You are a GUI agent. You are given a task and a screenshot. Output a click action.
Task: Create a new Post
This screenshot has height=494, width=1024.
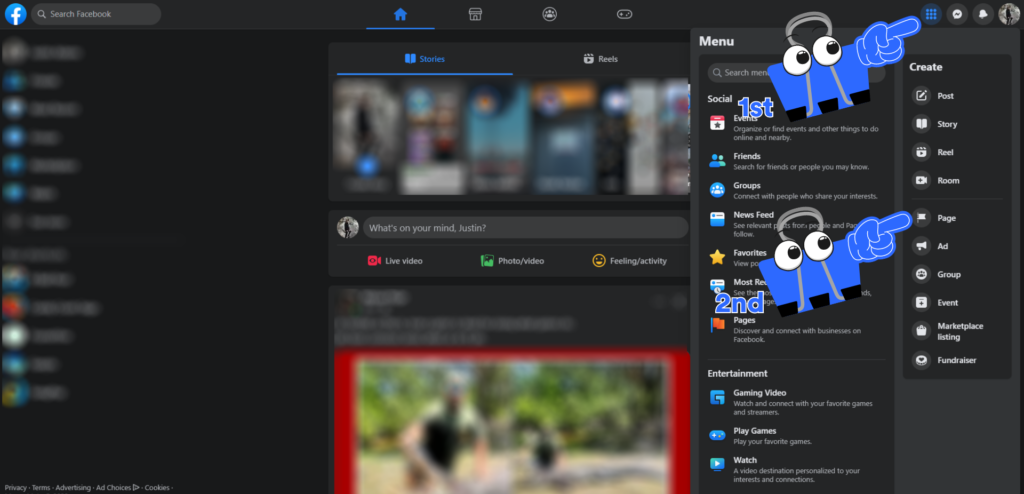coord(957,96)
